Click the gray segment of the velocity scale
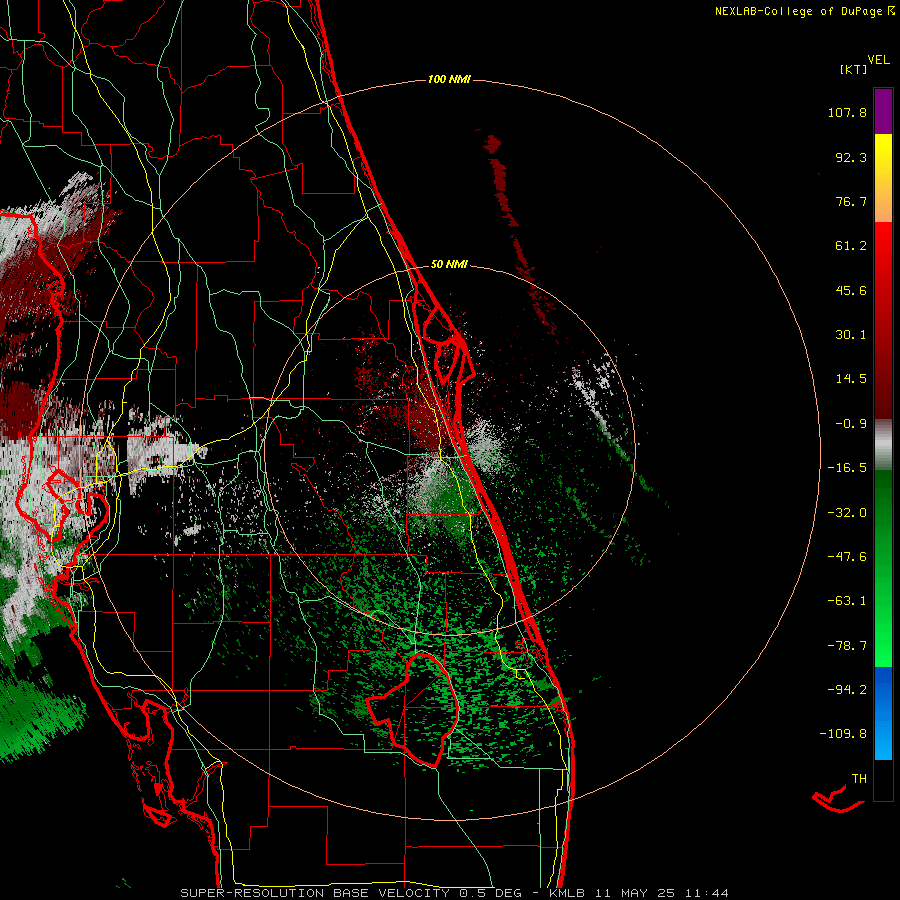Viewport: 900px width, 900px height. pos(883,445)
